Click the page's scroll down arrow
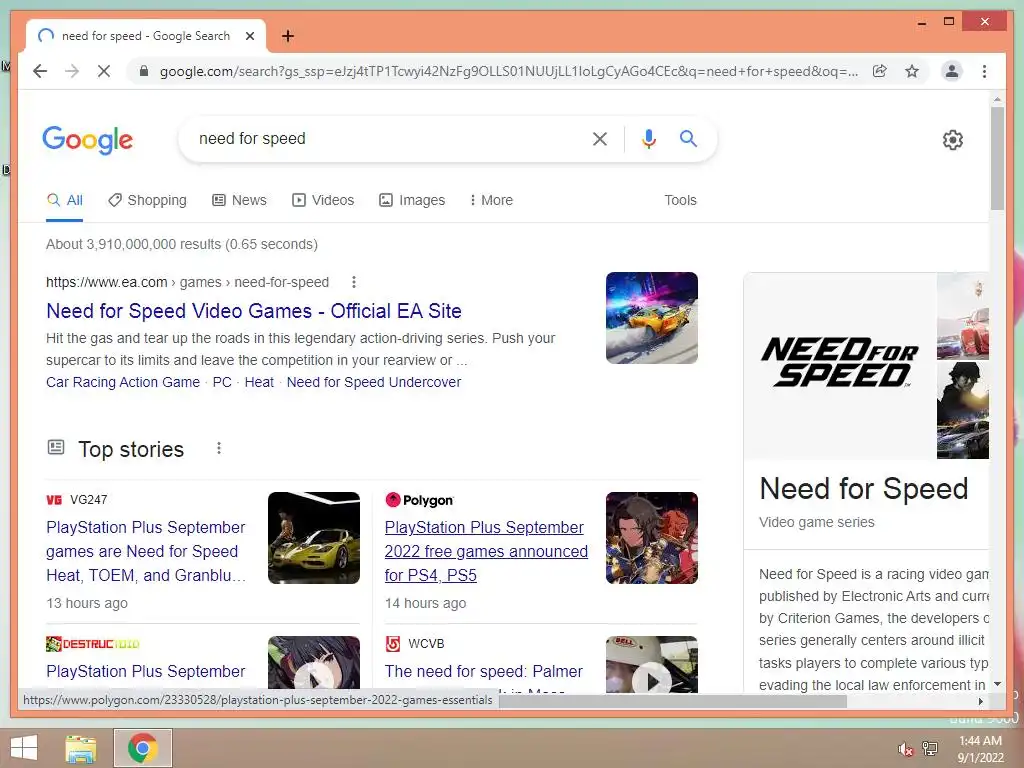This screenshot has height=768, width=1024. pyautogui.click(x=997, y=684)
